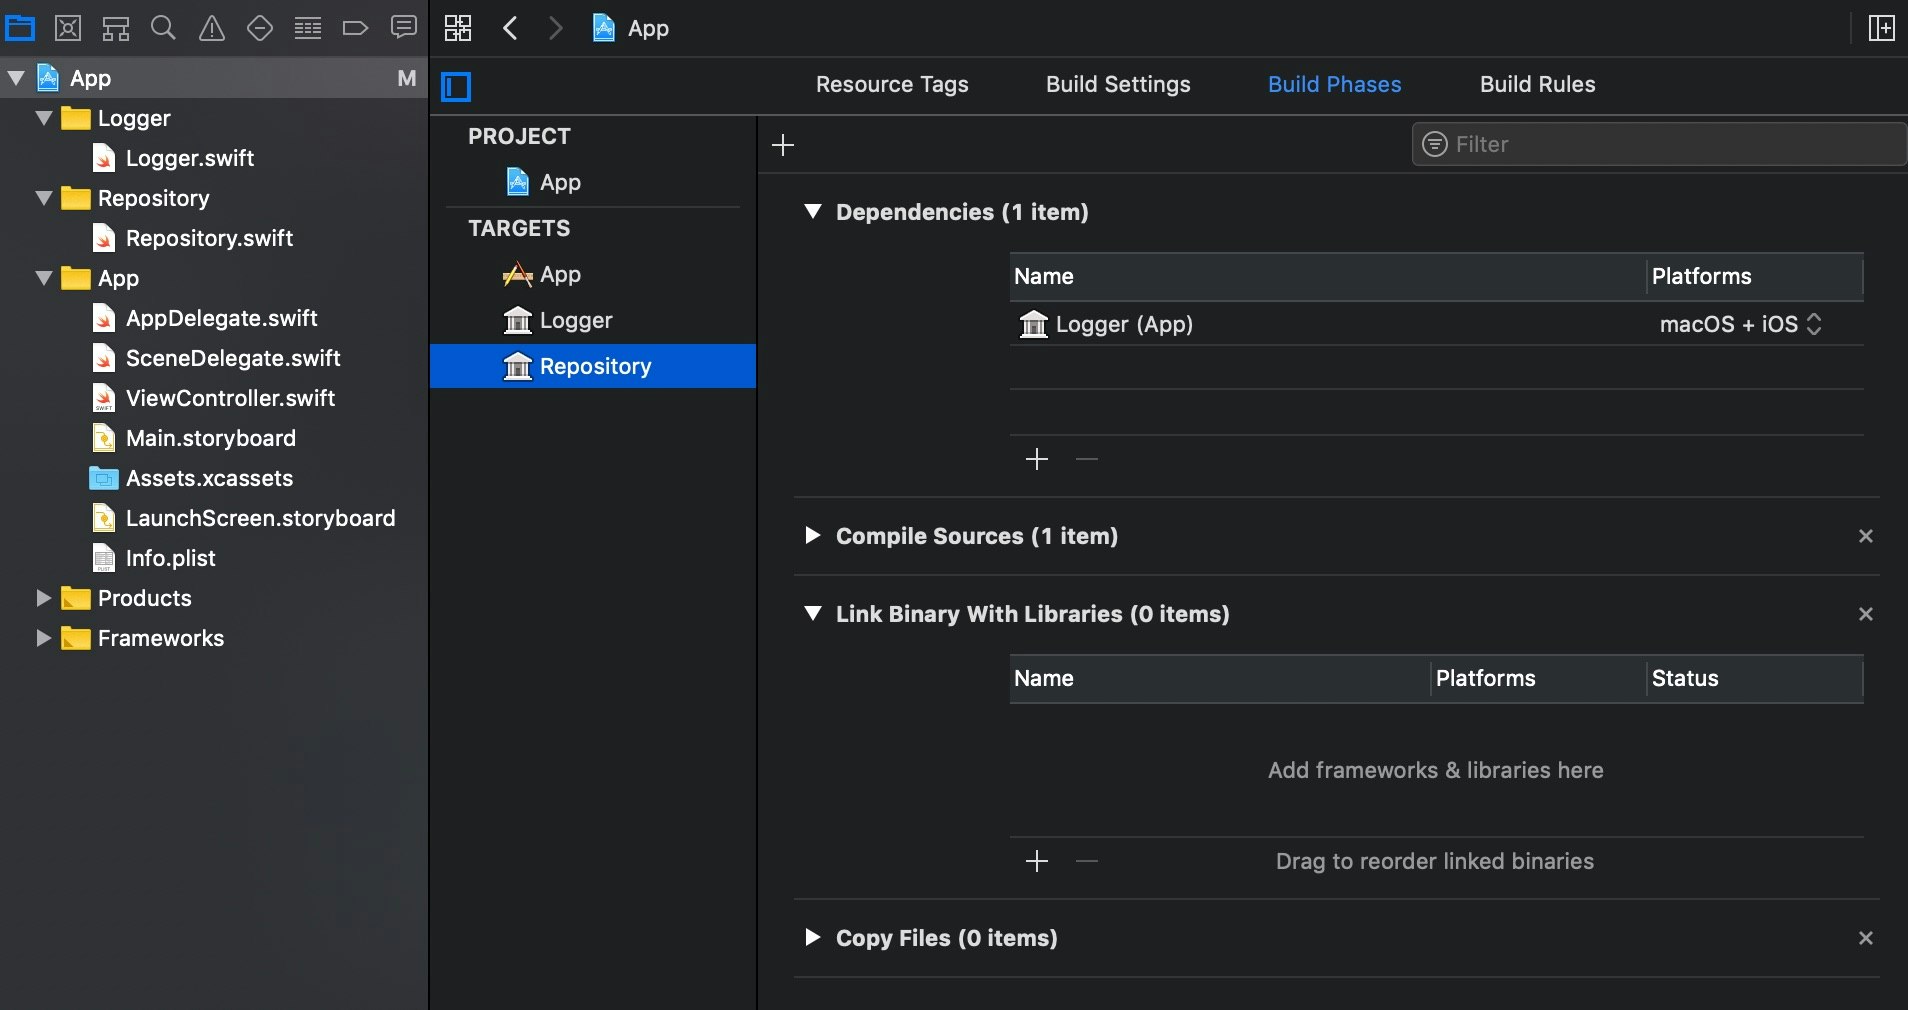Switch to the Build Settings tab

click(1118, 85)
